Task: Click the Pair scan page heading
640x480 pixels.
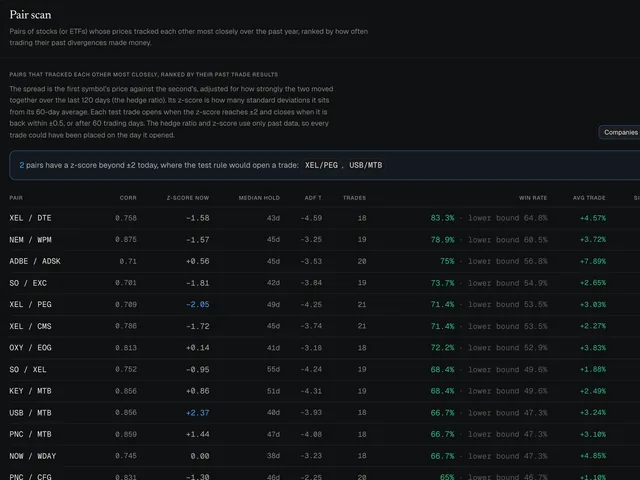Action: point(30,15)
